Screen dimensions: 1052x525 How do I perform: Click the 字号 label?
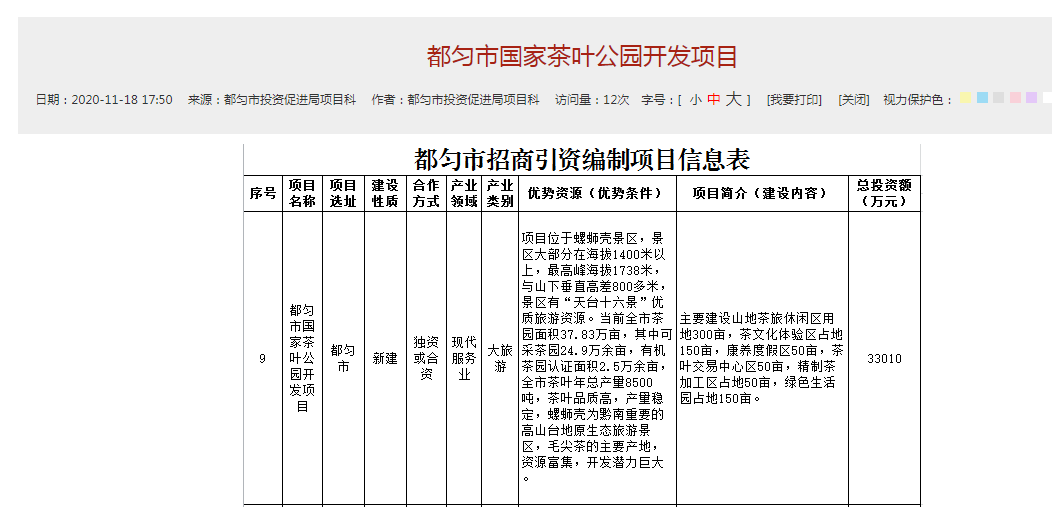coord(657,100)
